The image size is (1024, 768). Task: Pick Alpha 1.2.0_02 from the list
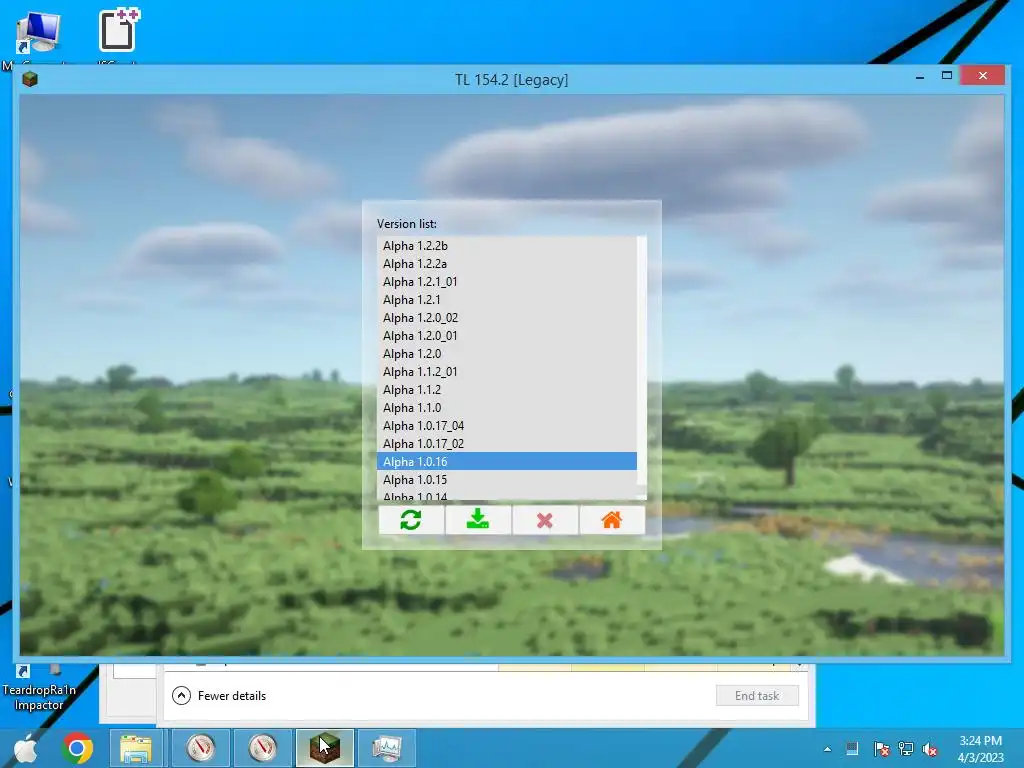click(x=507, y=317)
